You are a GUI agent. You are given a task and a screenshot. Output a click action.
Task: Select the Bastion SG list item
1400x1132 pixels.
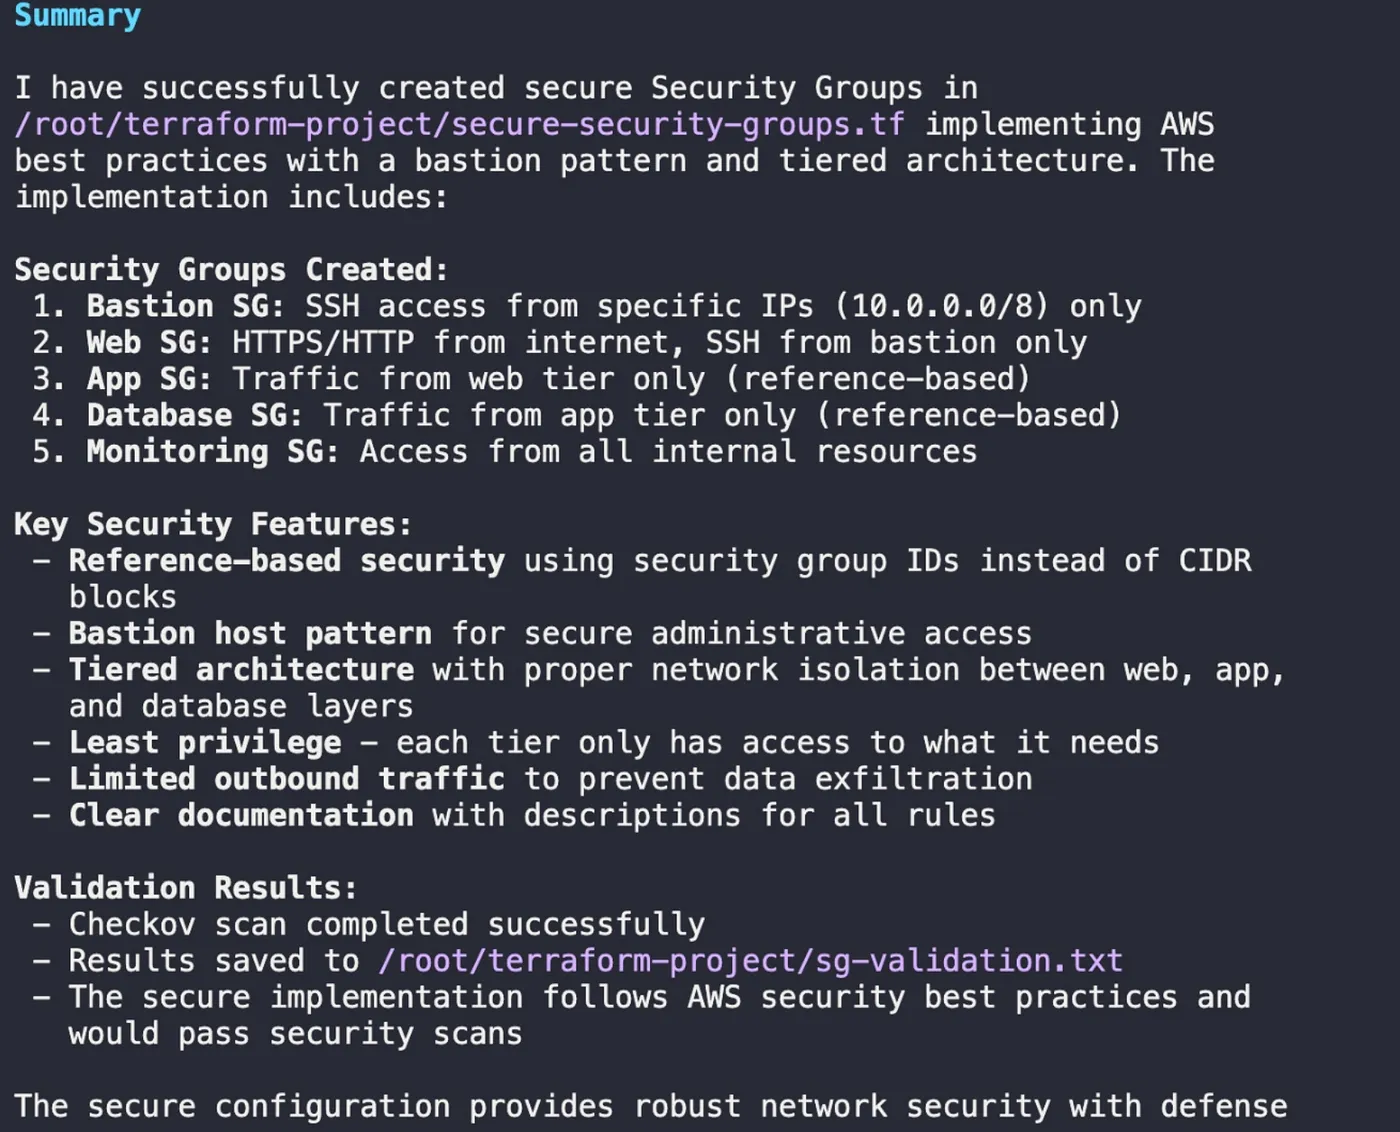tap(185, 306)
